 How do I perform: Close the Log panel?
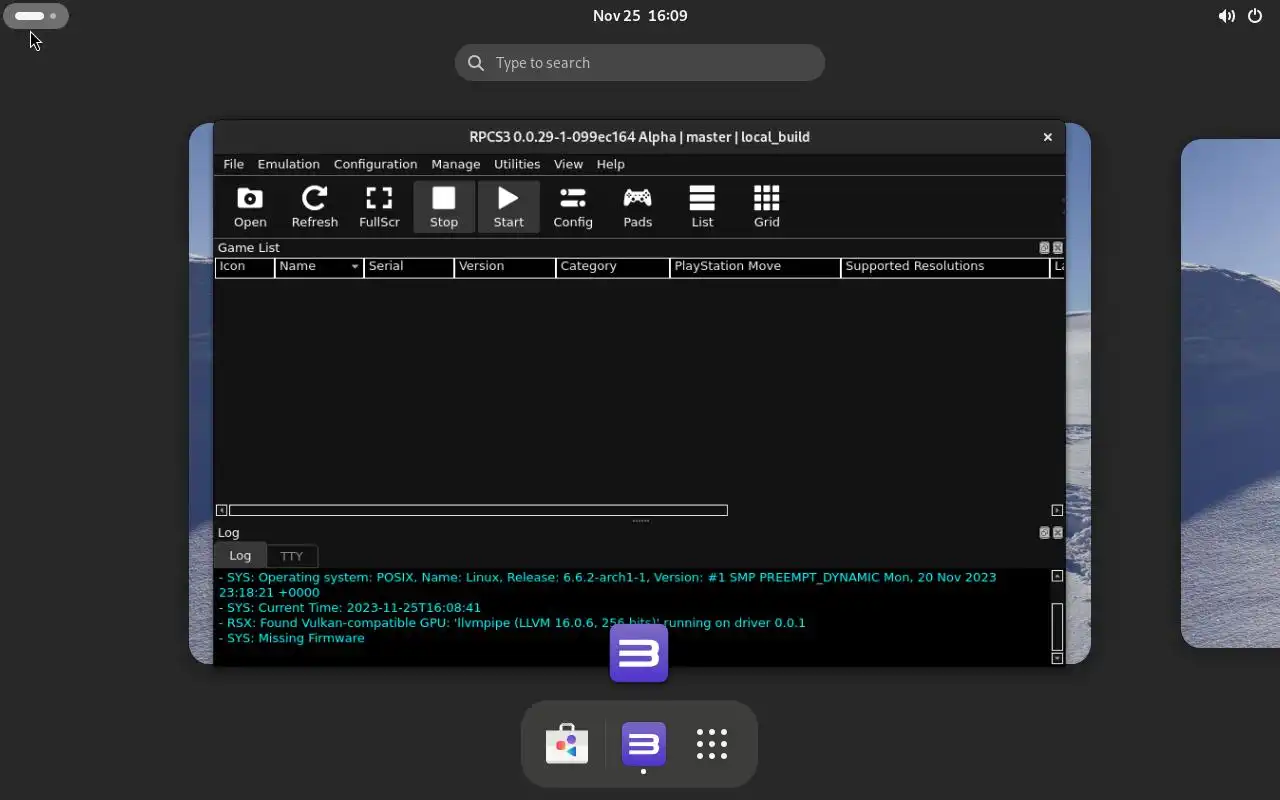(x=1058, y=533)
